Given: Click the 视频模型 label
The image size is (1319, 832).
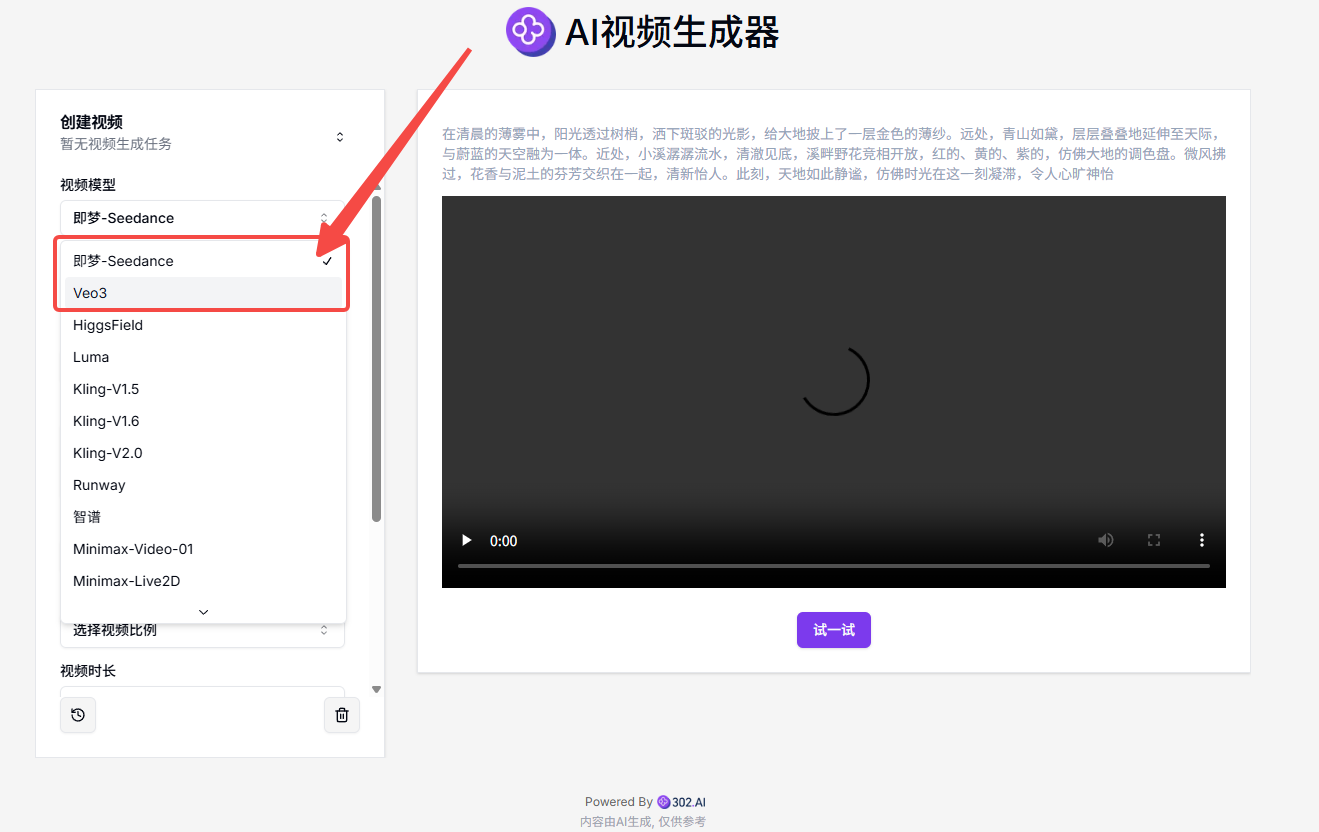Looking at the screenshot, I should pos(88,185).
